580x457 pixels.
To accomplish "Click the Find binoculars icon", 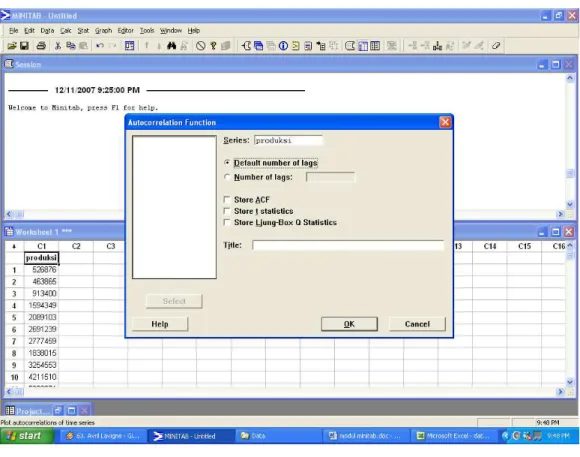I will tap(171, 46).
